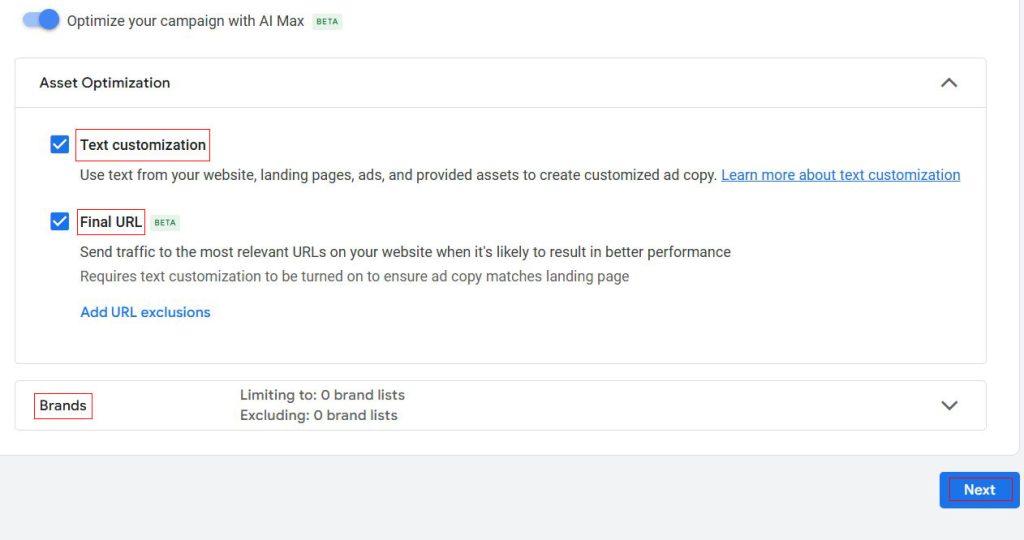Click the Brands section title
Viewport: 1024px width, 540px height.
click(63, 406)
